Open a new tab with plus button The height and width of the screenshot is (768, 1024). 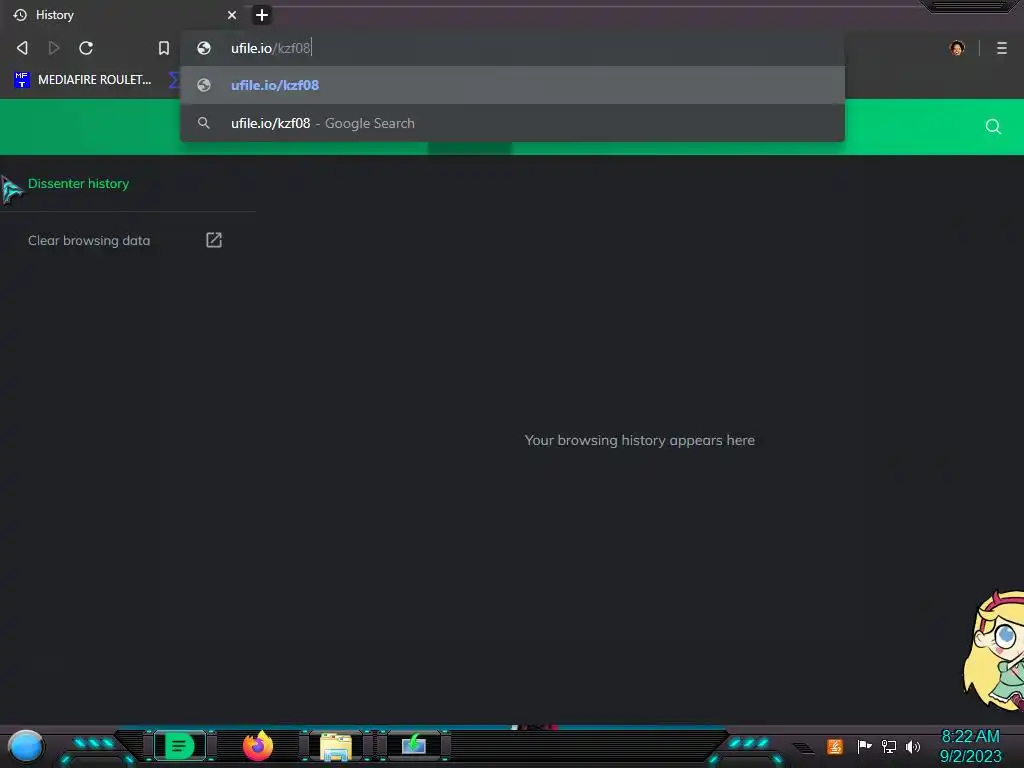point(262,15)
